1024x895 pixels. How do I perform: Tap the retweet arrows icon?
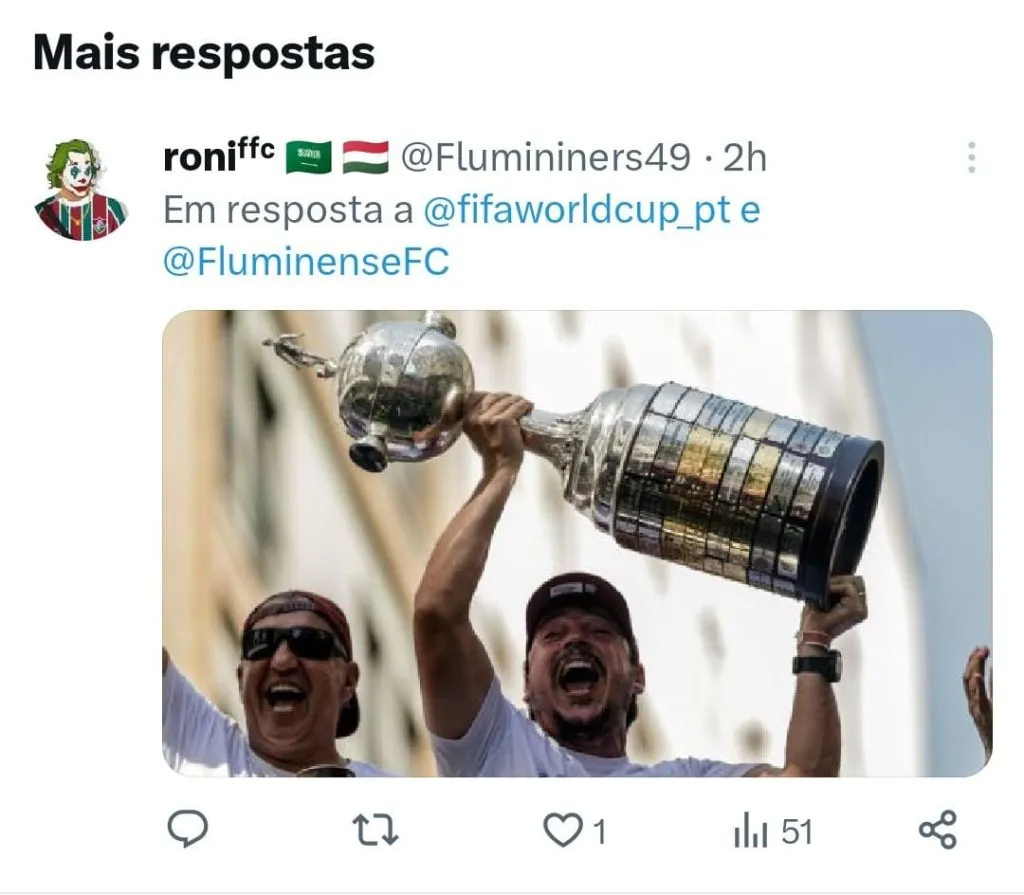pyautogui.click(x=376, y=830)
